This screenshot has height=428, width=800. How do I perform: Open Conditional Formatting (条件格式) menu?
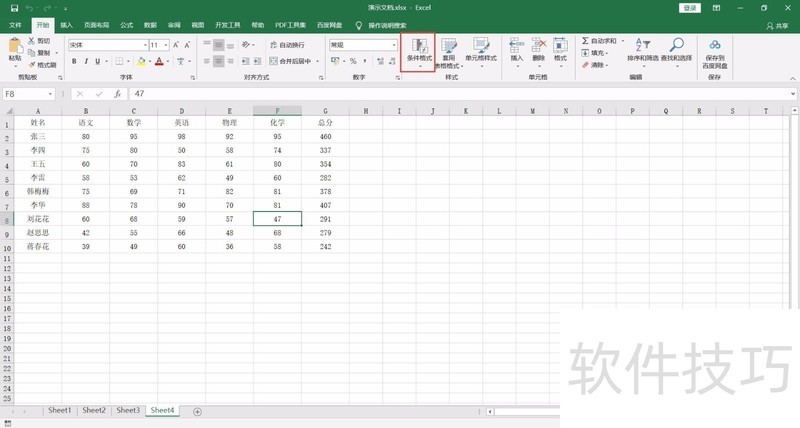(x=419, y=53)
